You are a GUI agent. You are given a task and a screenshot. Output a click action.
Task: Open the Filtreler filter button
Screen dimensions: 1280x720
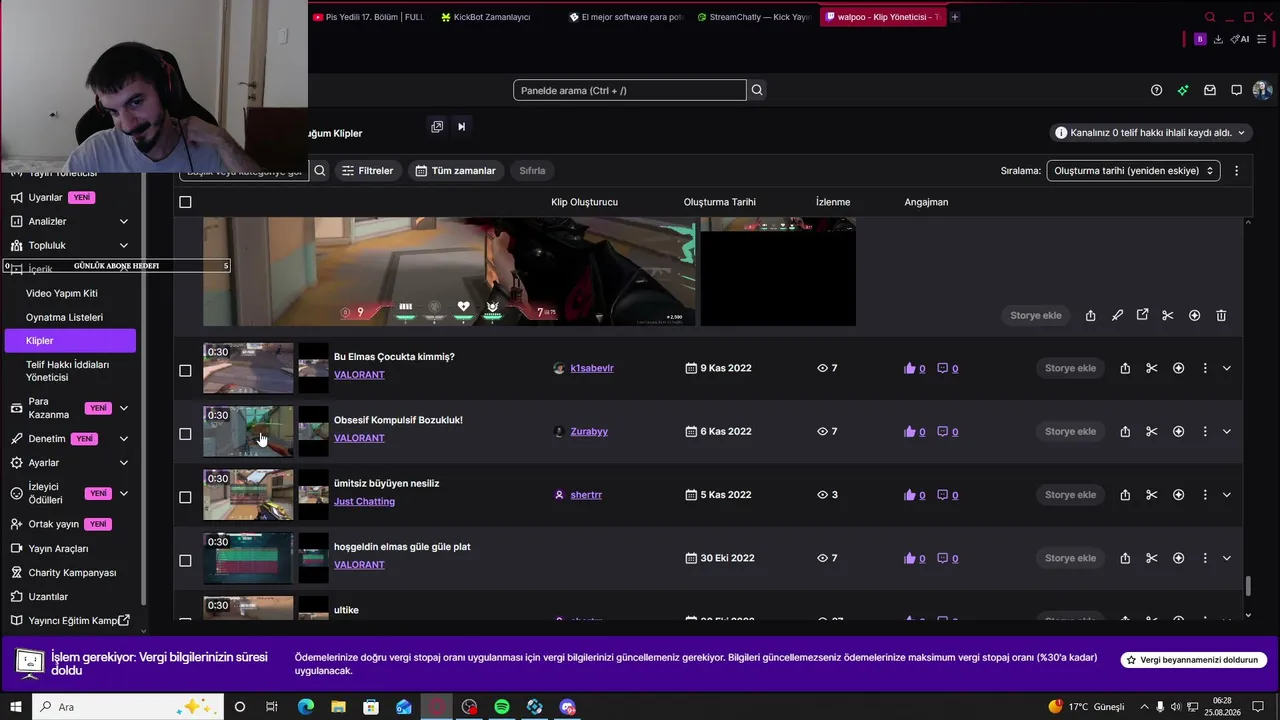(367, 171)
